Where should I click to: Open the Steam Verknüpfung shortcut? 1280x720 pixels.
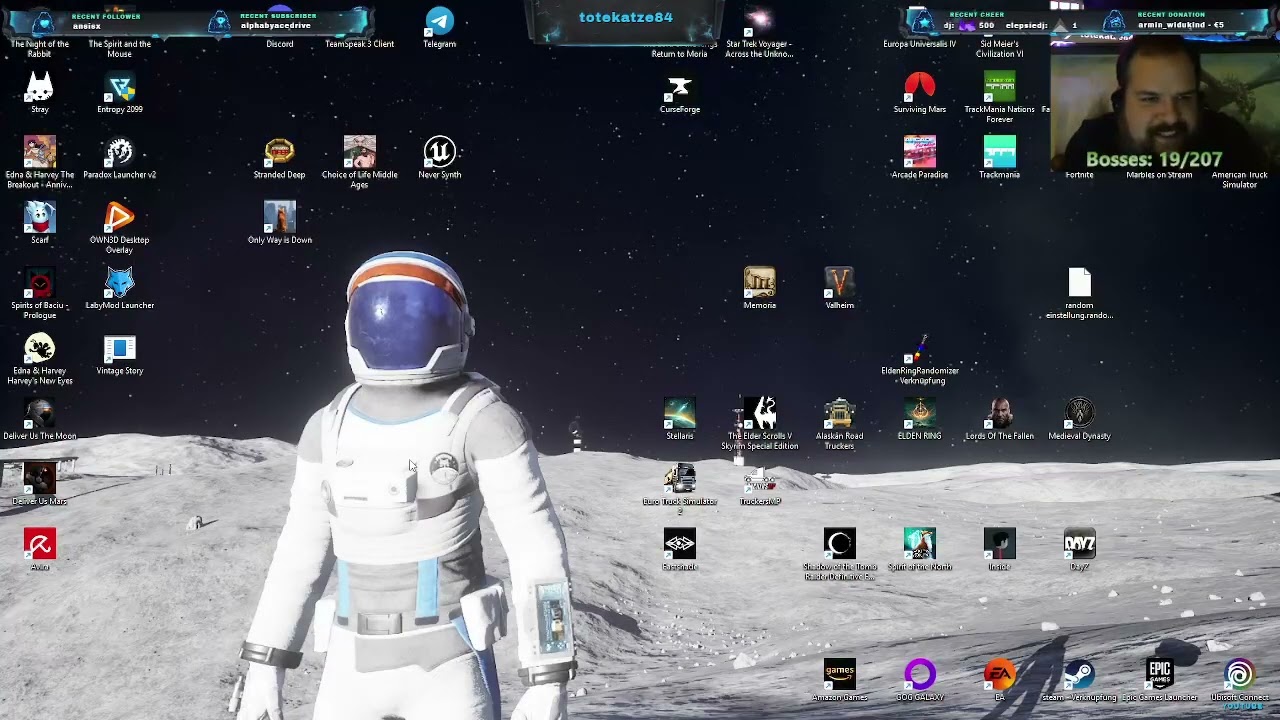click(1080, 674)
